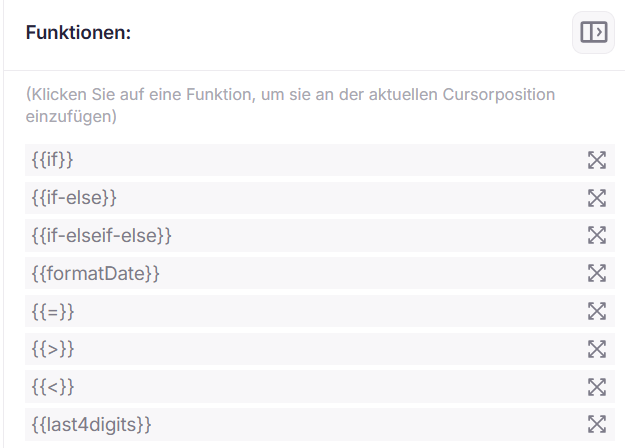Open expand icon next to {{if-else}}
Image resolution: width=625 pixels, height=448 pixels.
click(x=597, y=198)
